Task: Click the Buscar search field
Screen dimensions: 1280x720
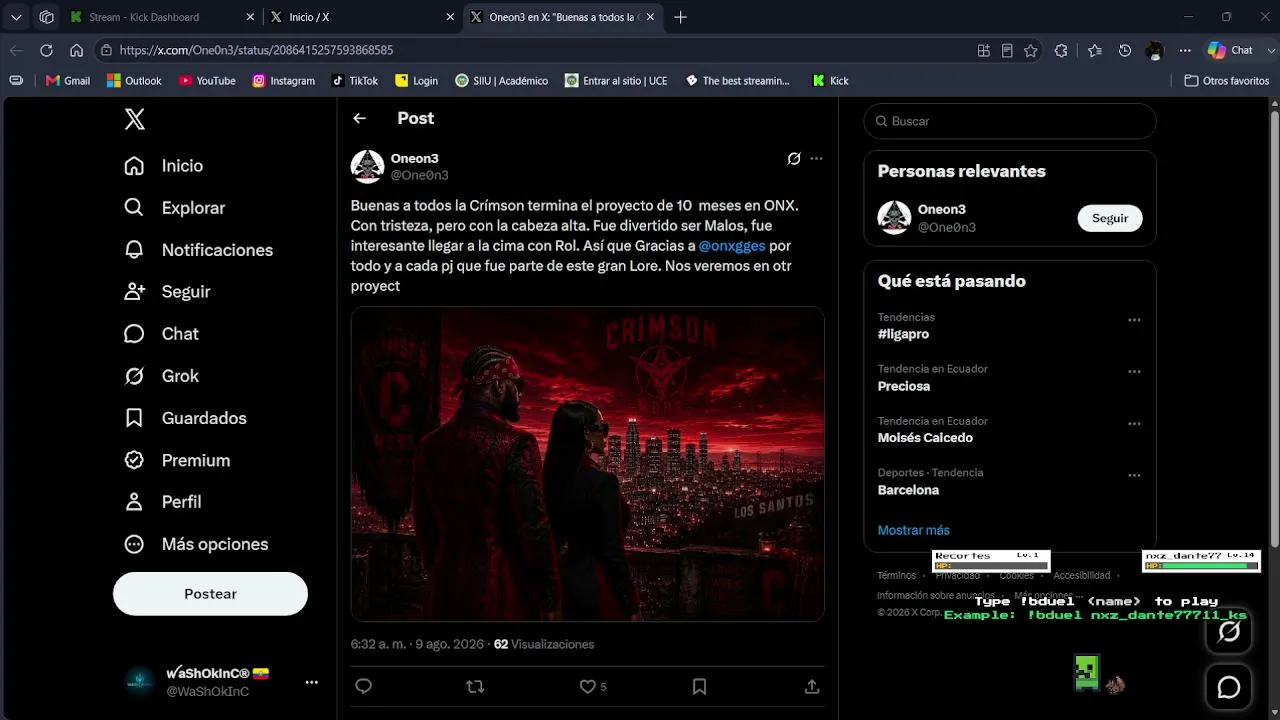Action: [1010, 121]
